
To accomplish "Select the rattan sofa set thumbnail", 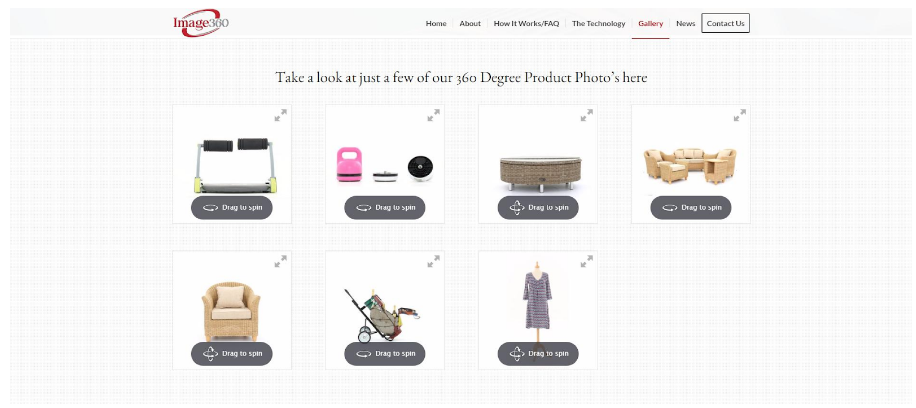I will coord(691,164).
